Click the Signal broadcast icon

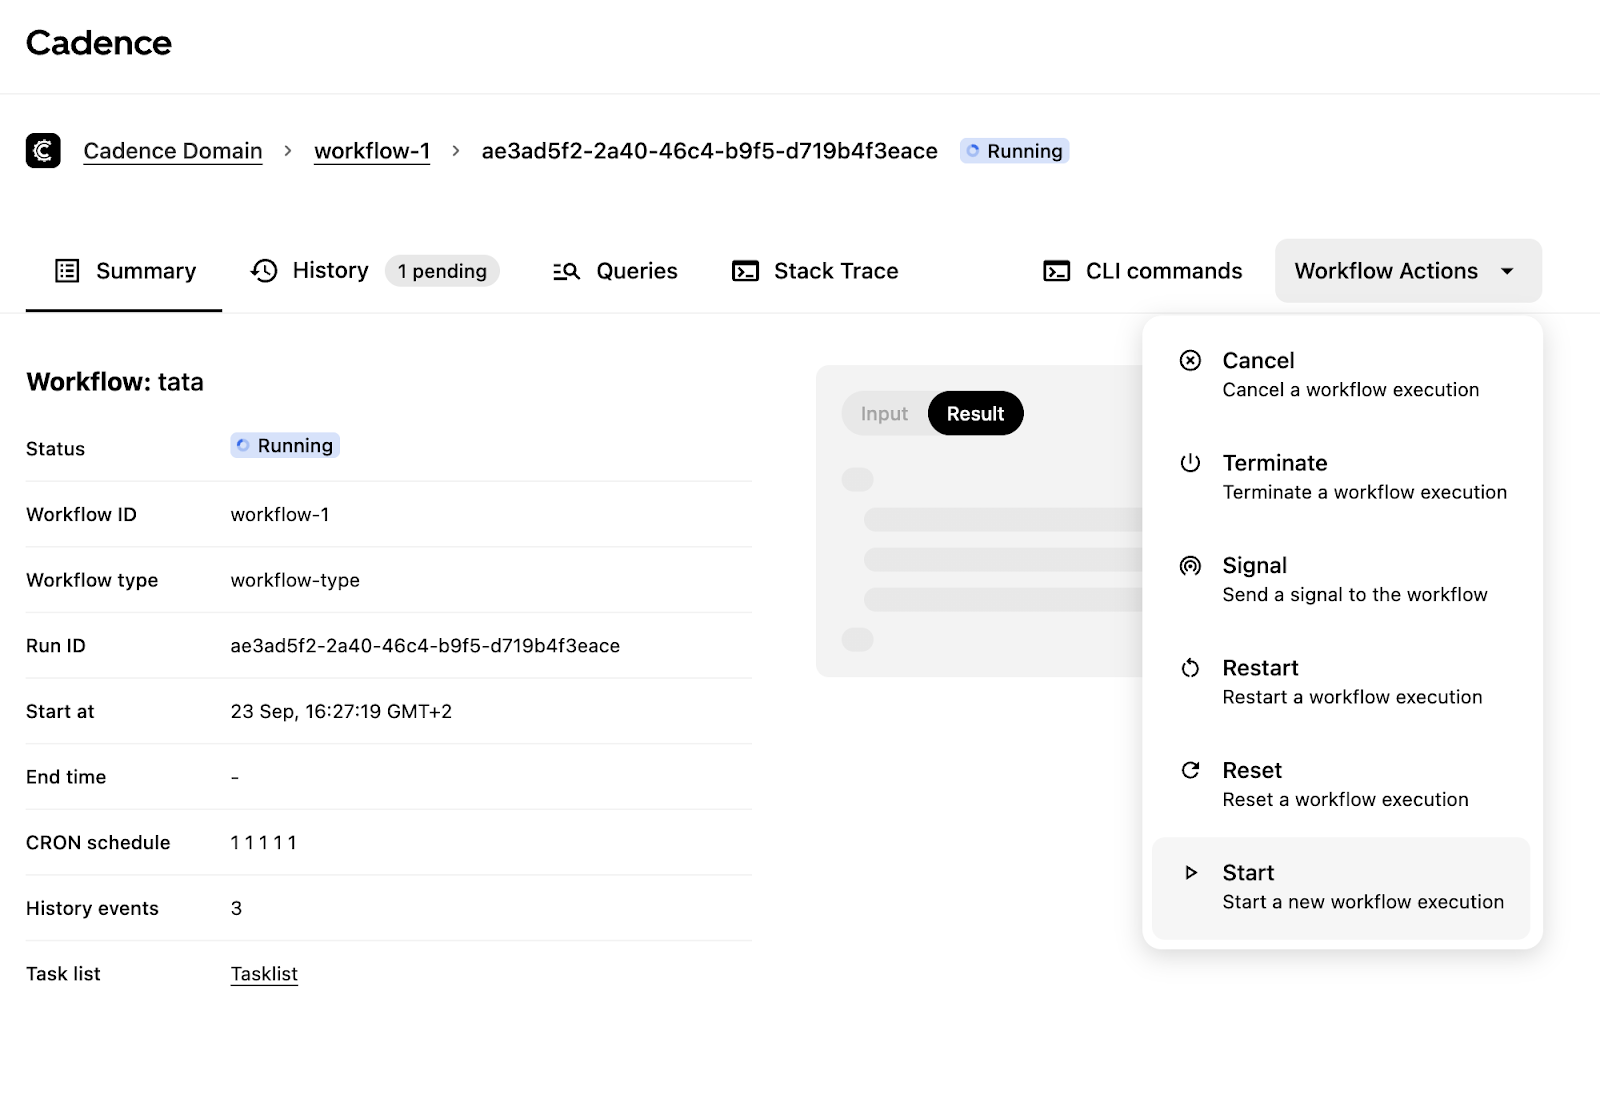1190,566
